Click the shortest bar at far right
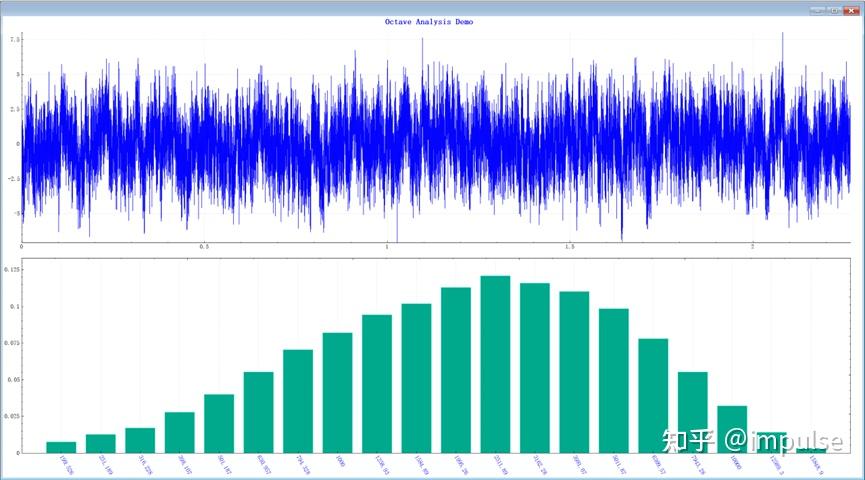865x480 pixels. pos(811,451)
